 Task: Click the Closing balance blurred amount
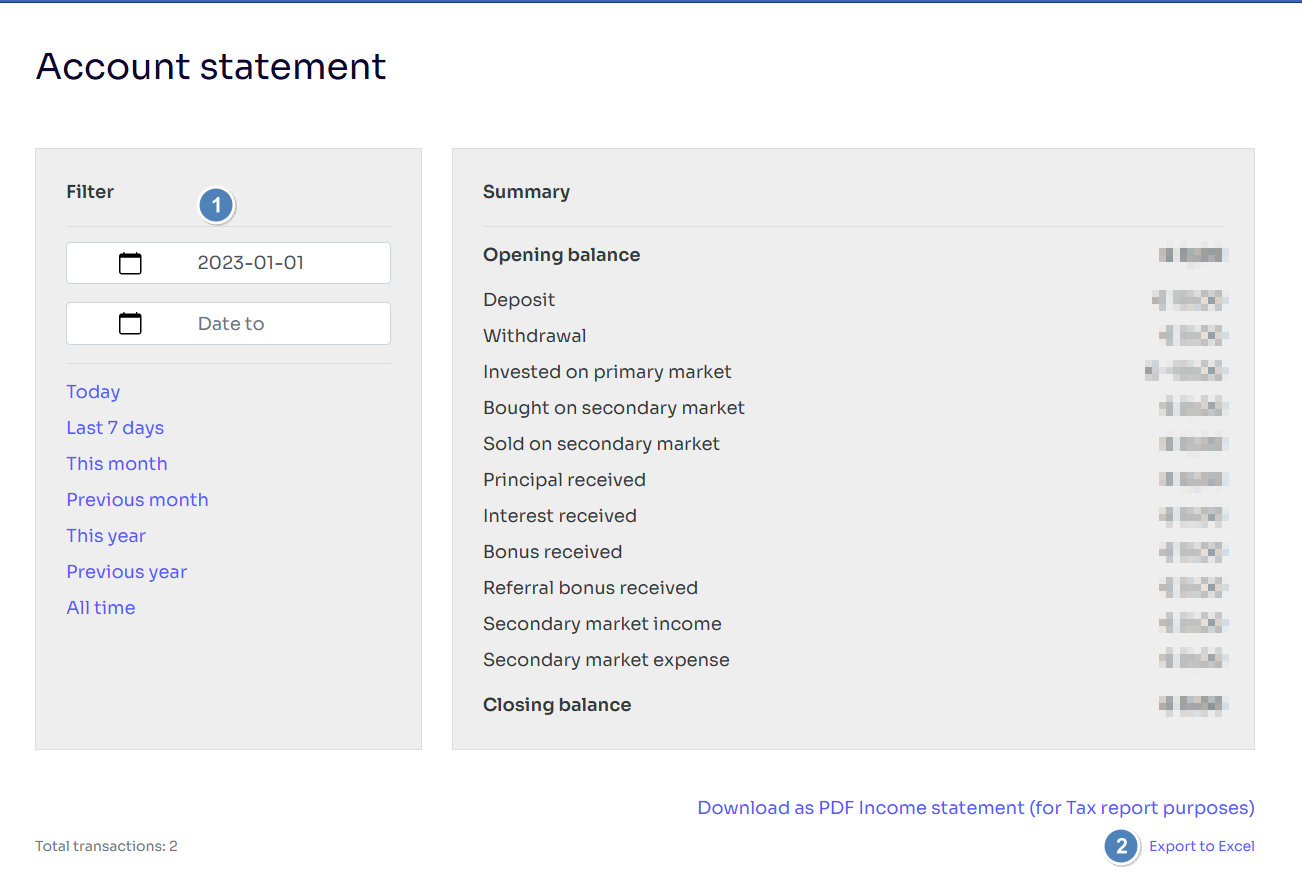(1193, 705)
